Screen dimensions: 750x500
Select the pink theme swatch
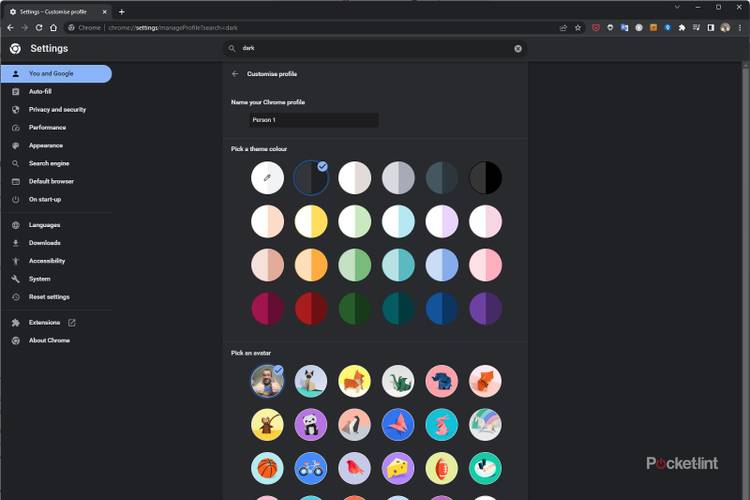(485, 265)
